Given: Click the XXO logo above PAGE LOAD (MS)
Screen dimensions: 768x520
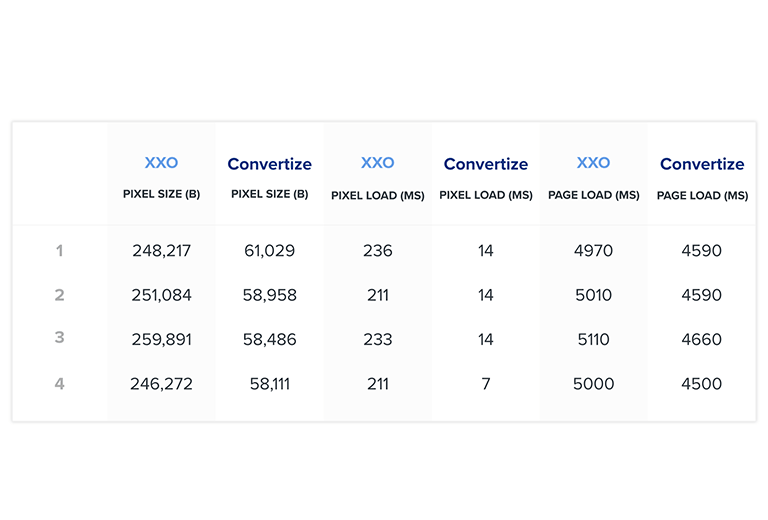Looking at the screenshot, I should coord(593,163).
